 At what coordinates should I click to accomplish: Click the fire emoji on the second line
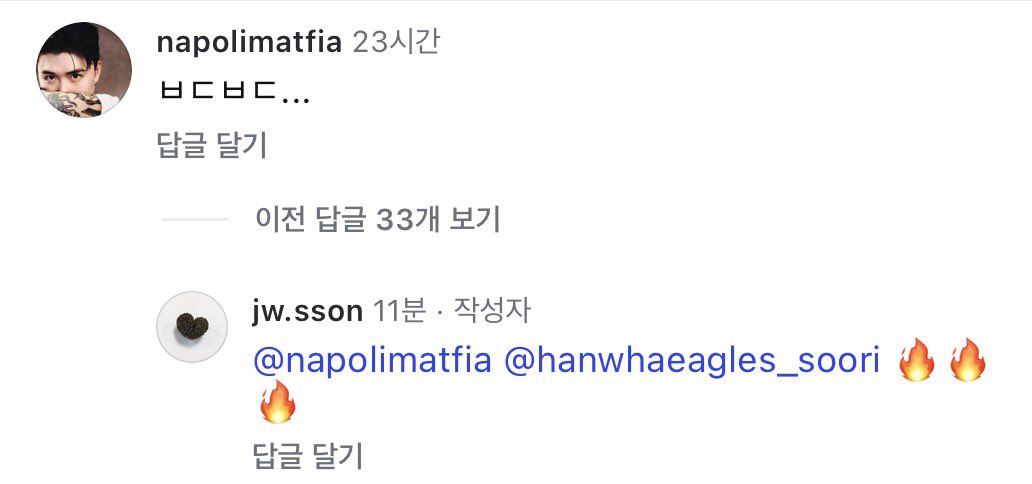(277, 404)
